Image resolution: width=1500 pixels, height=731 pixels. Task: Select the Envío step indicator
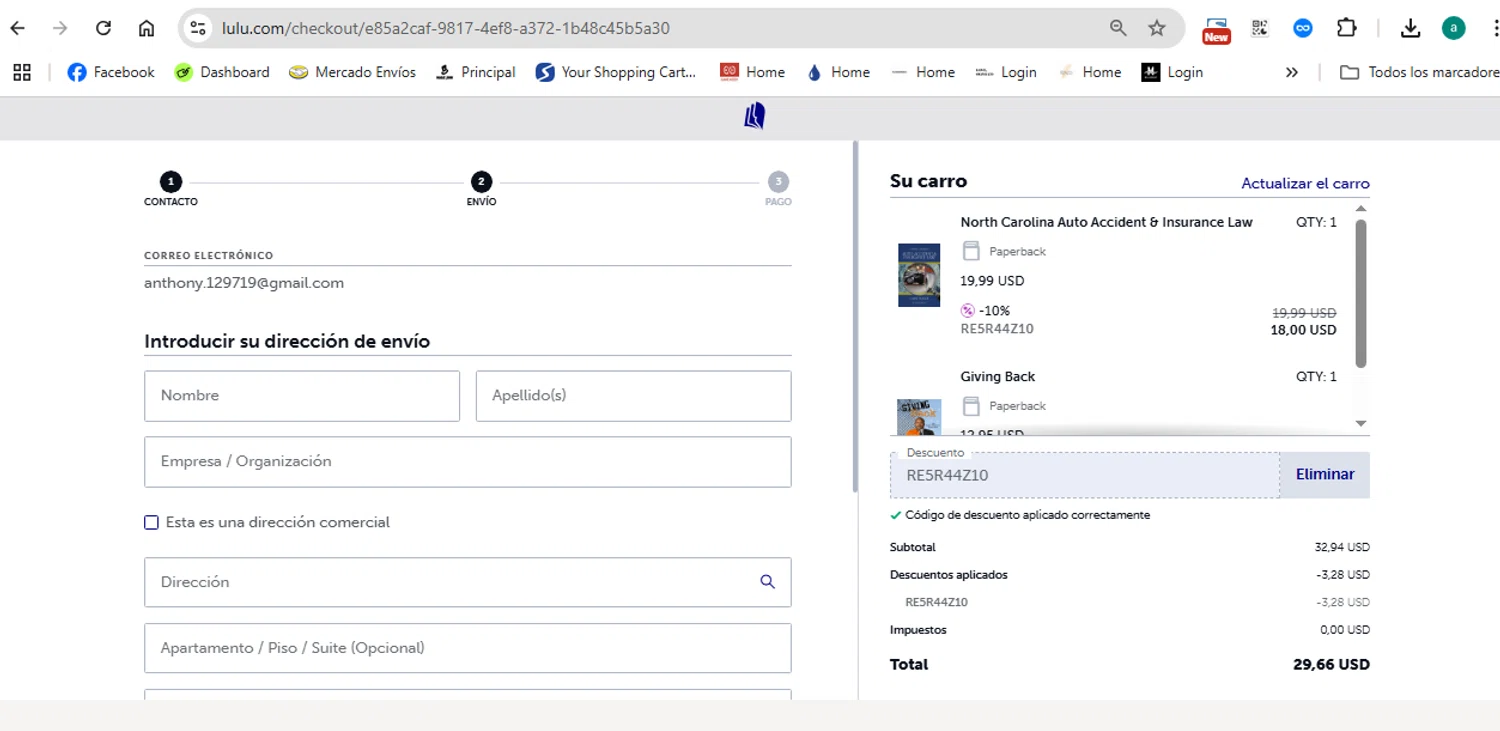481,182
